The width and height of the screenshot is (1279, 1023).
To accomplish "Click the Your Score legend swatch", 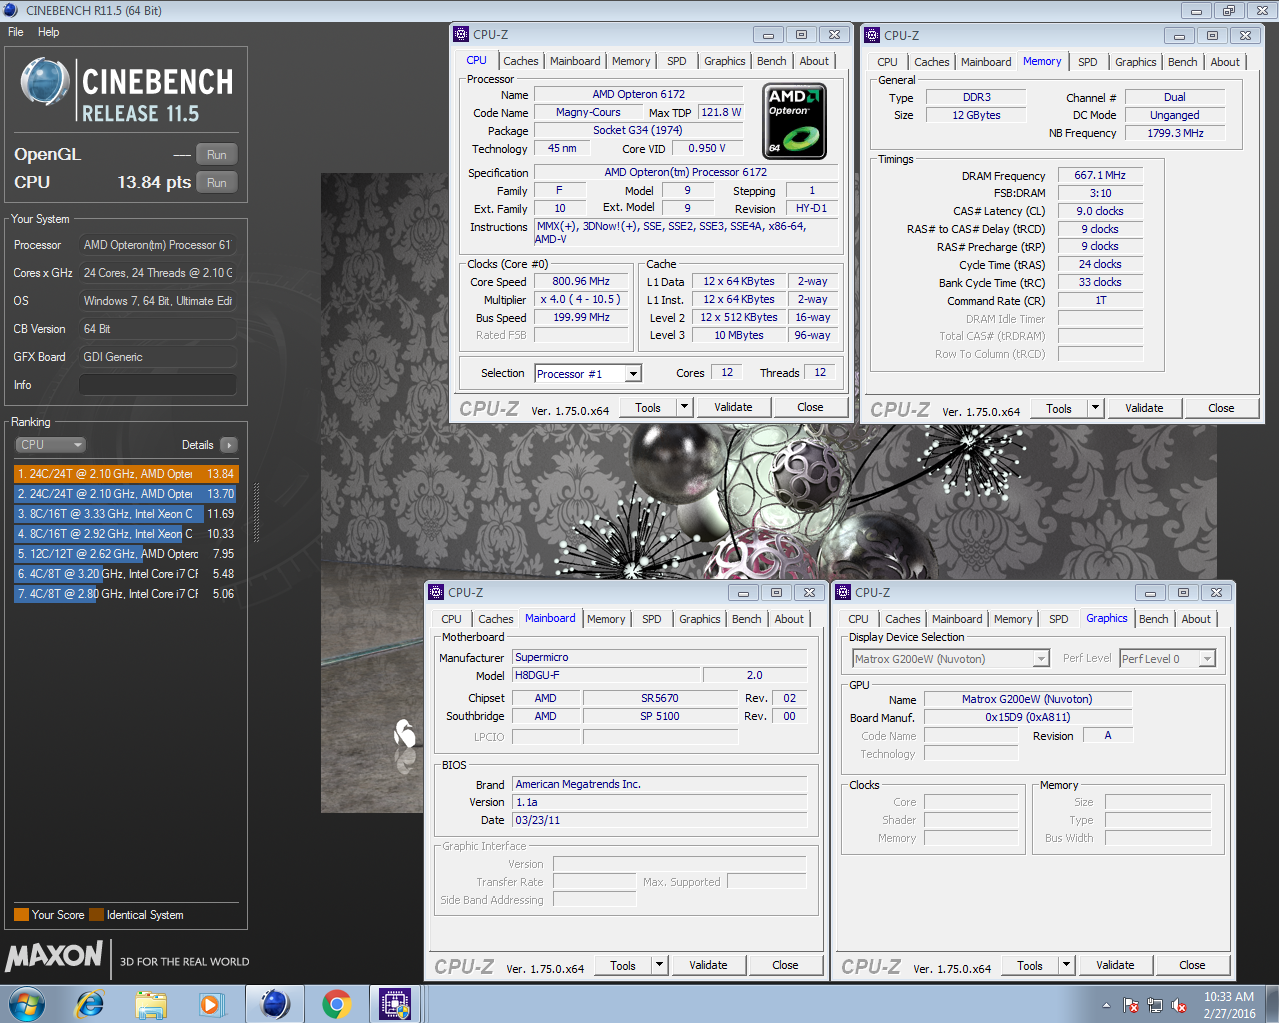I will tap(21, 914).
